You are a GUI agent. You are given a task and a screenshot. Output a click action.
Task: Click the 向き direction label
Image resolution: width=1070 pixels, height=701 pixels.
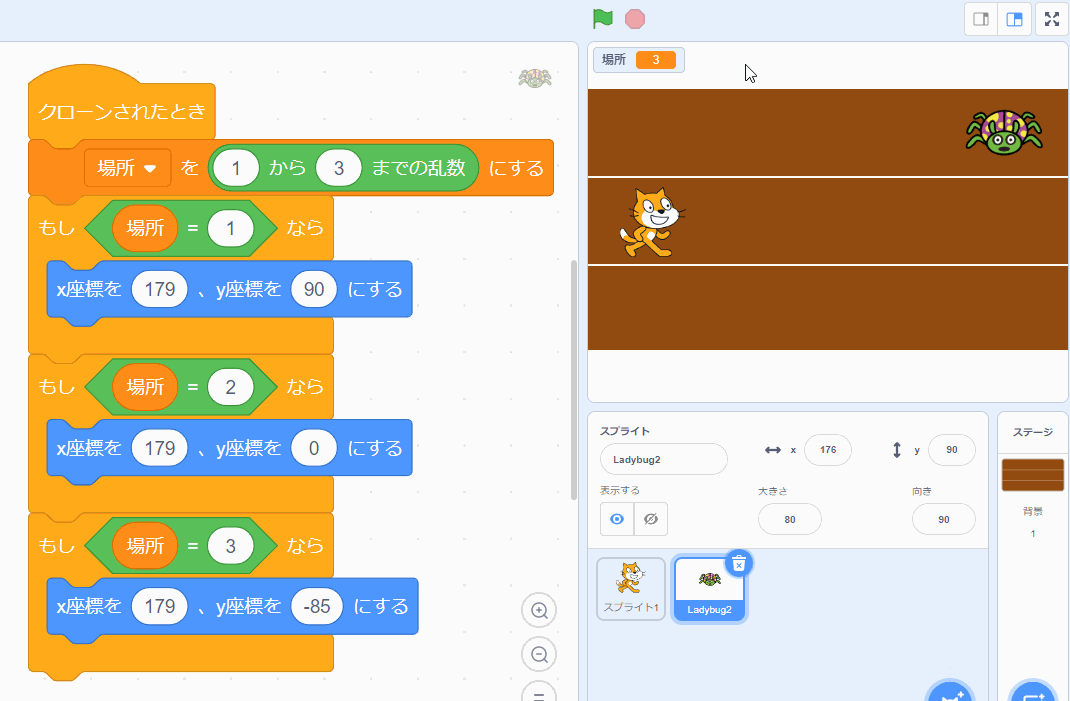pos(922,491)
